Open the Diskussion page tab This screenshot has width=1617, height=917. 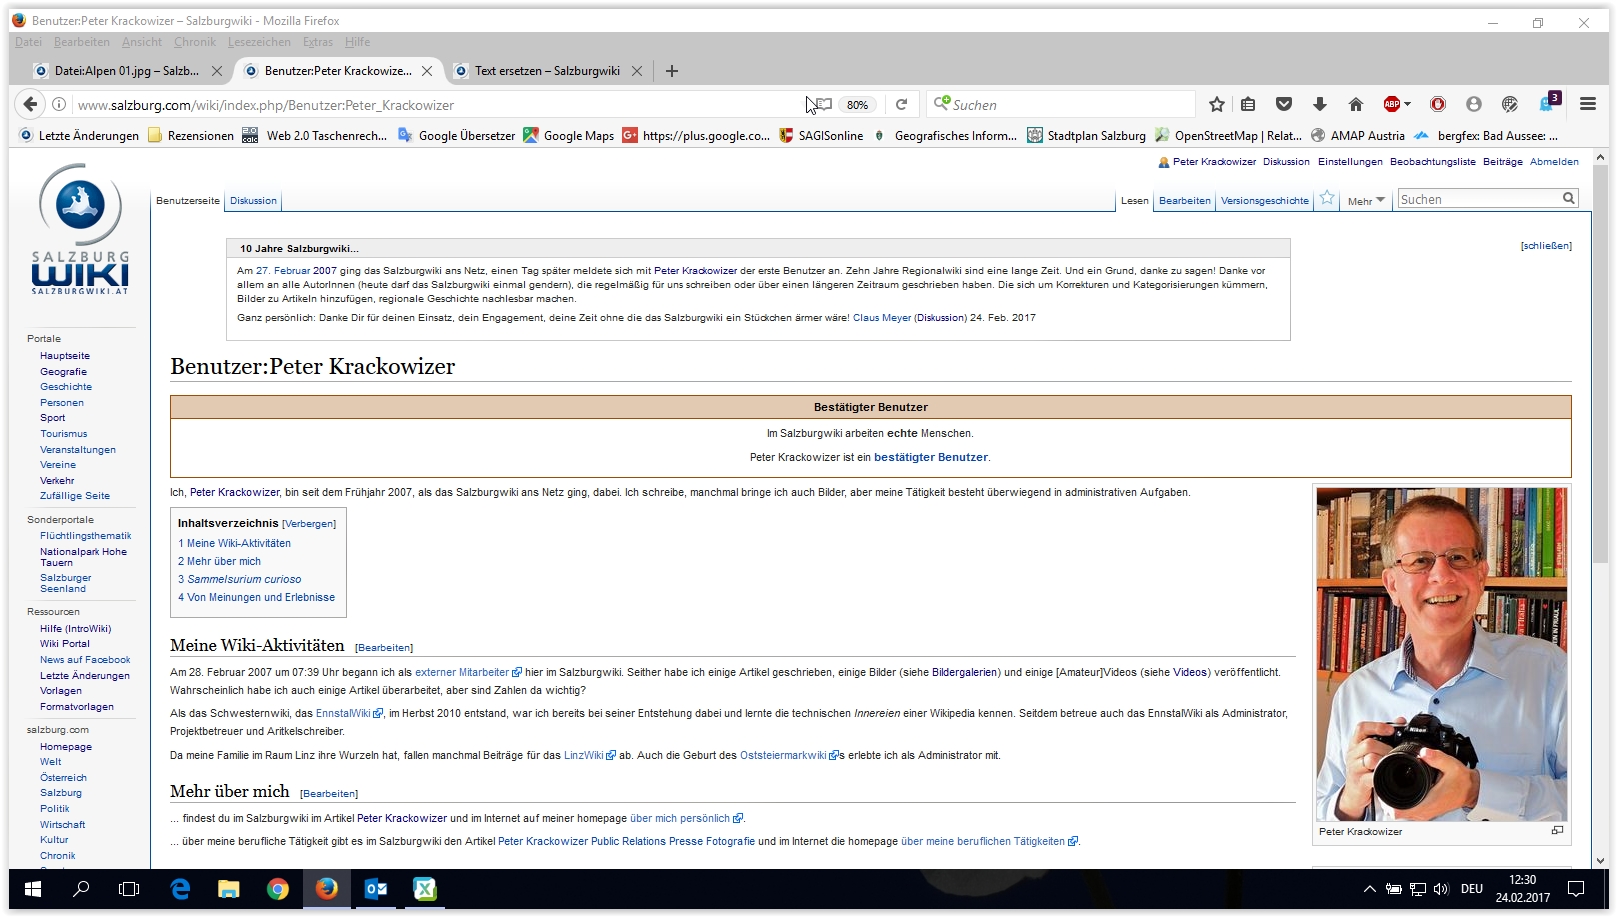coord(253,201)
